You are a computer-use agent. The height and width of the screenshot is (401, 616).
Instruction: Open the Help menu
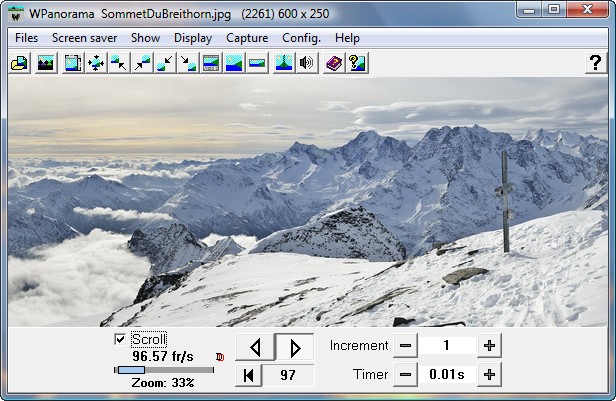click(347, 38)
